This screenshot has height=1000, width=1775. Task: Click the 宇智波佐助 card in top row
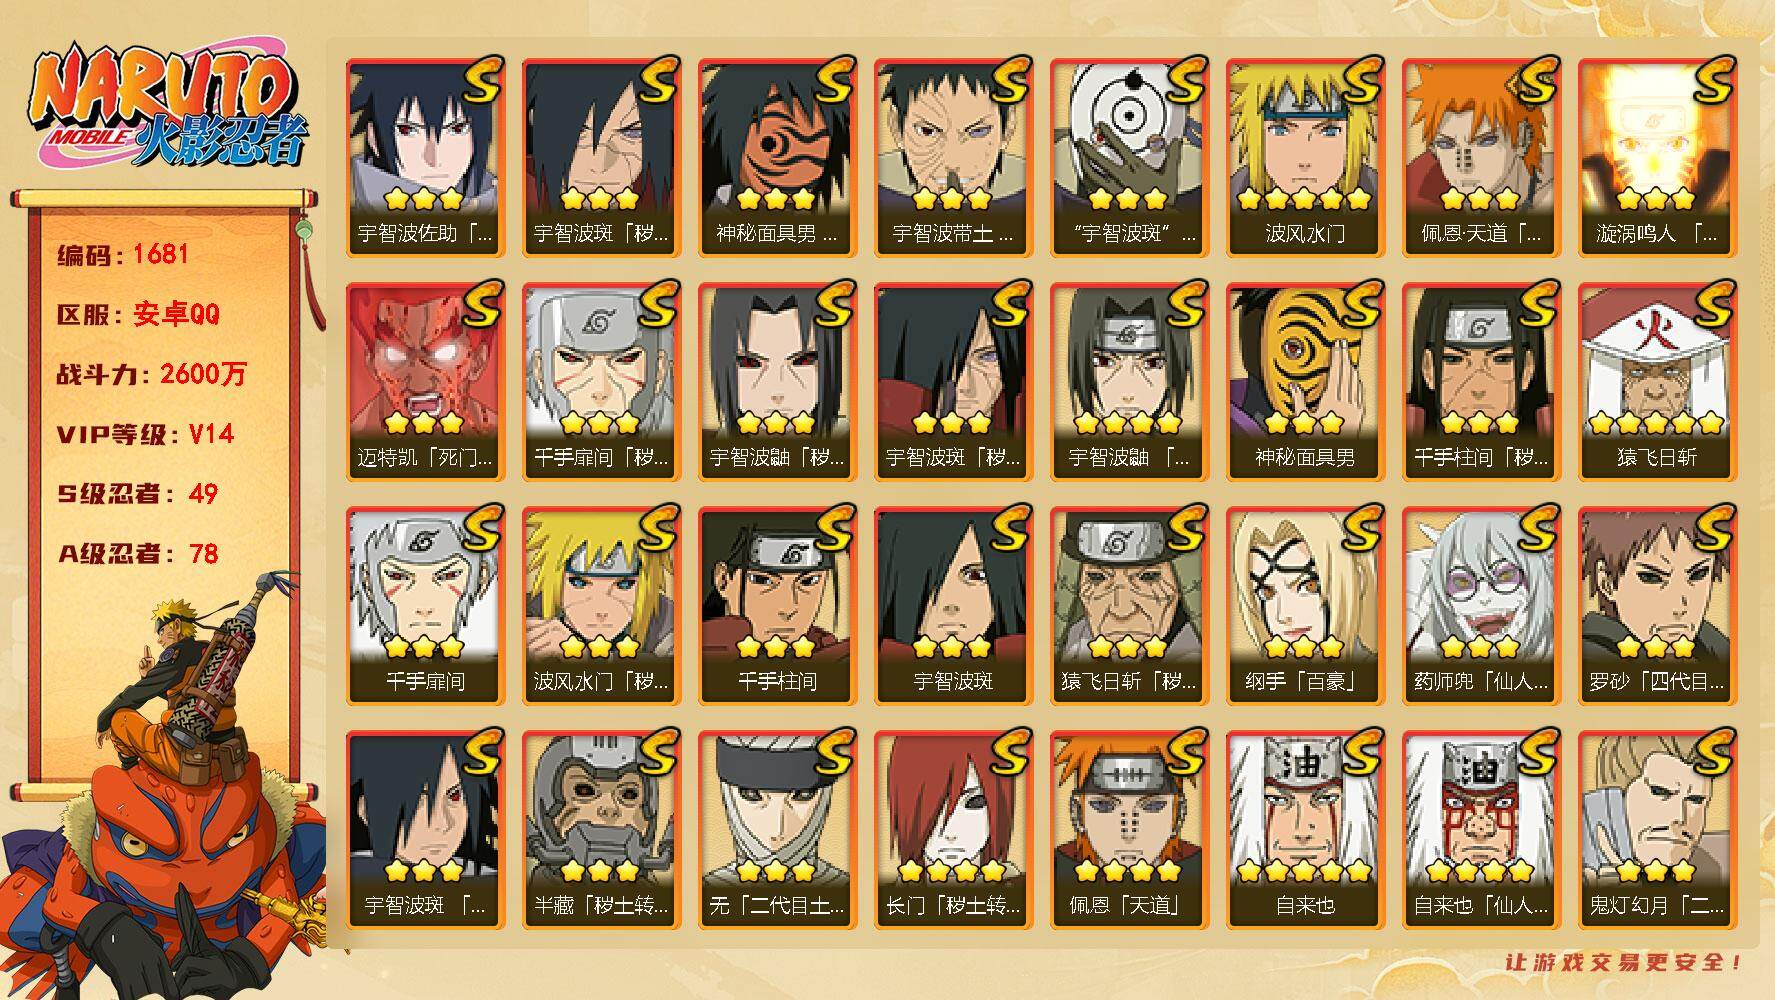425,158
